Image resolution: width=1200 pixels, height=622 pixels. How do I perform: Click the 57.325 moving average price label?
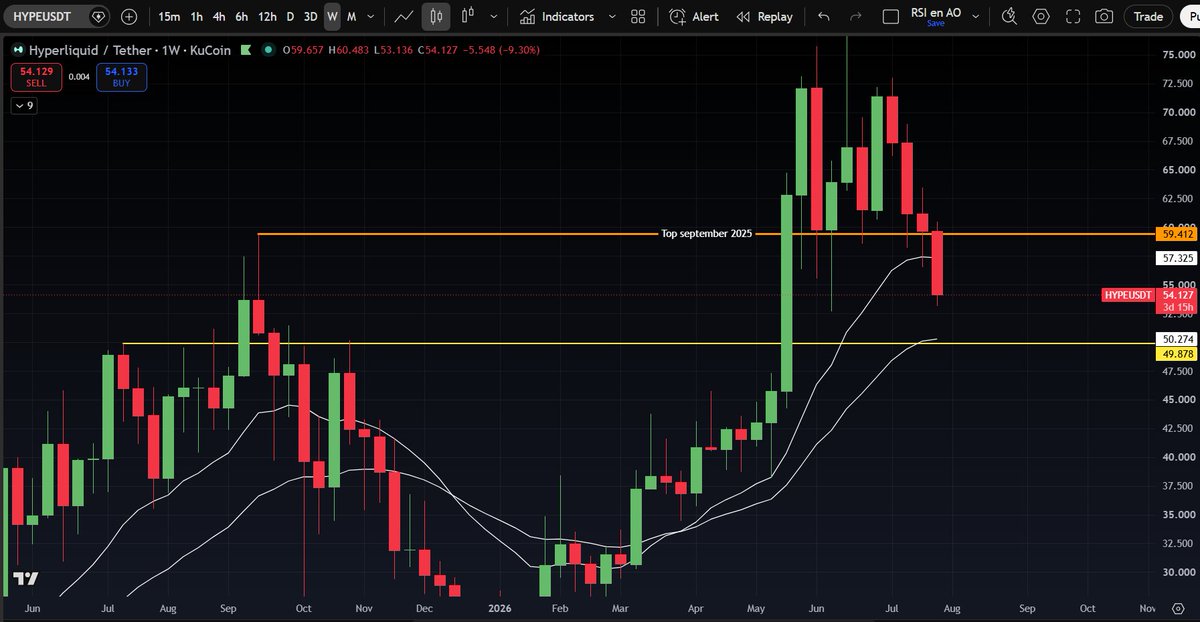[1176, 258]
